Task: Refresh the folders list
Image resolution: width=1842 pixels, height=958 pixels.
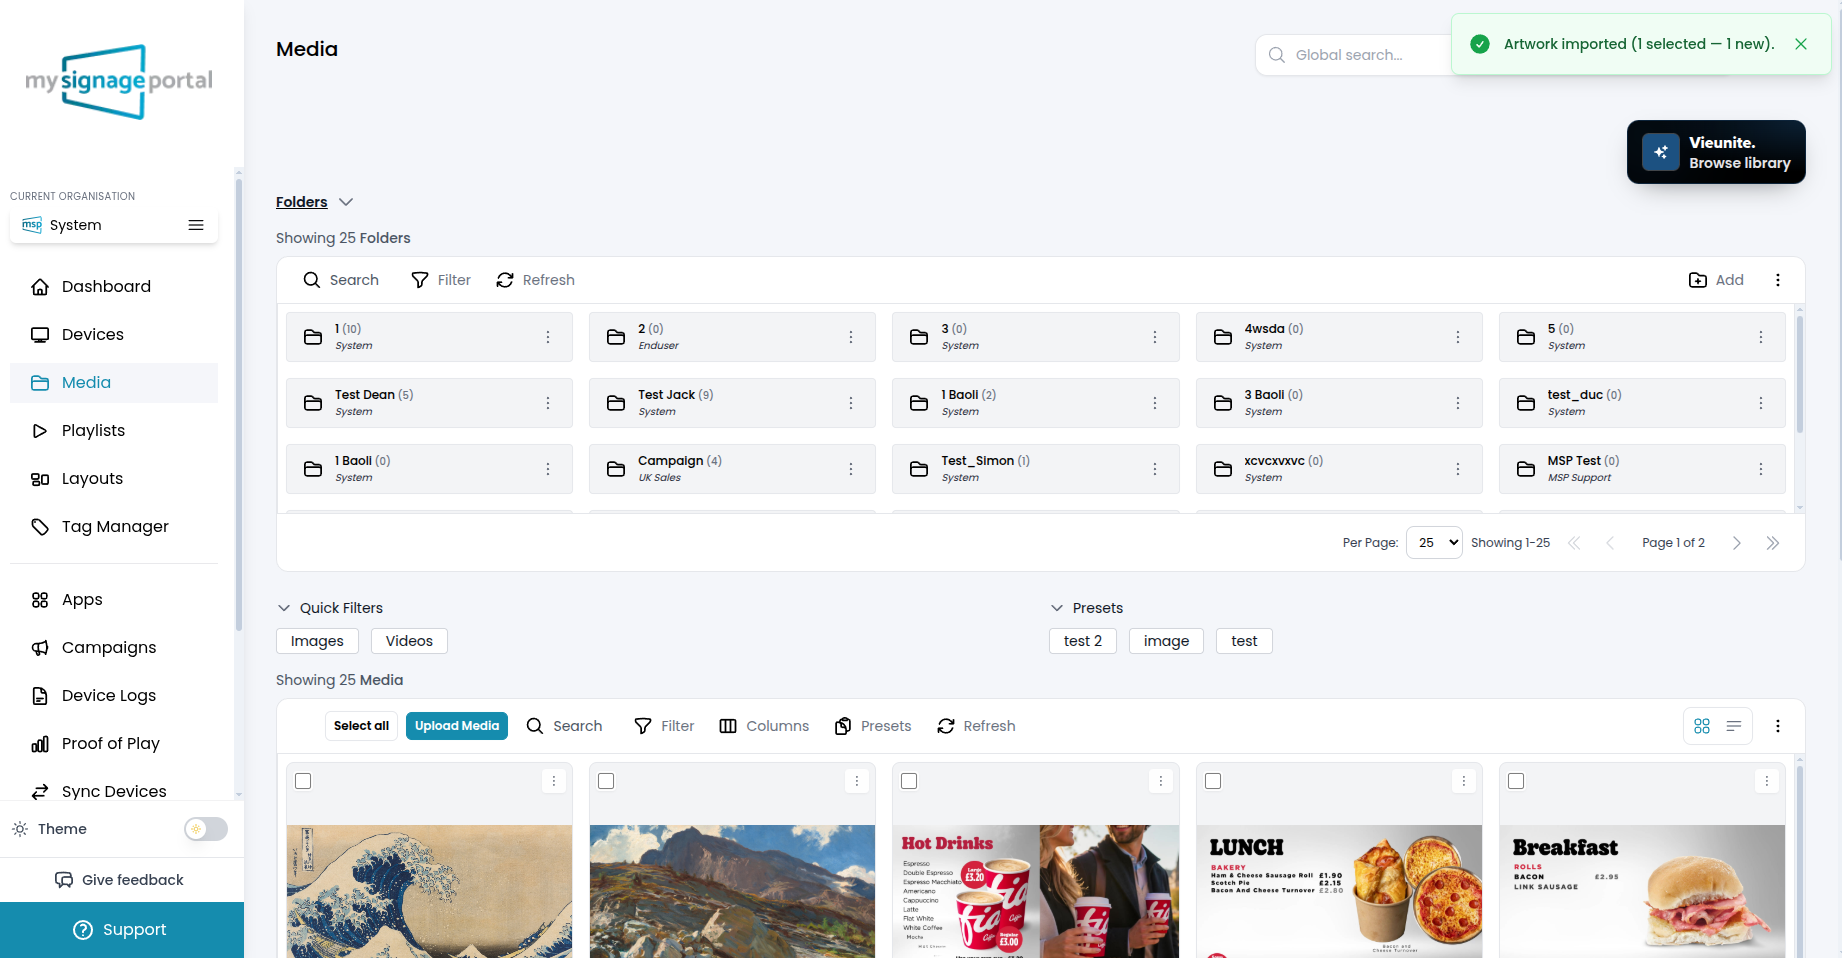Action: pos(535,280)
